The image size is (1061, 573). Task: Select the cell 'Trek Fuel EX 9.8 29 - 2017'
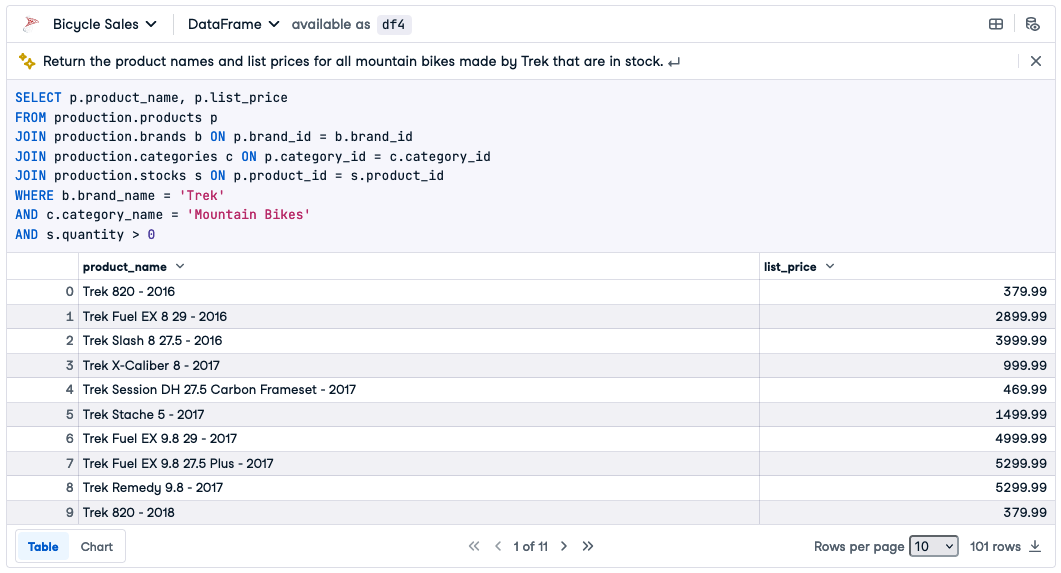418,438
